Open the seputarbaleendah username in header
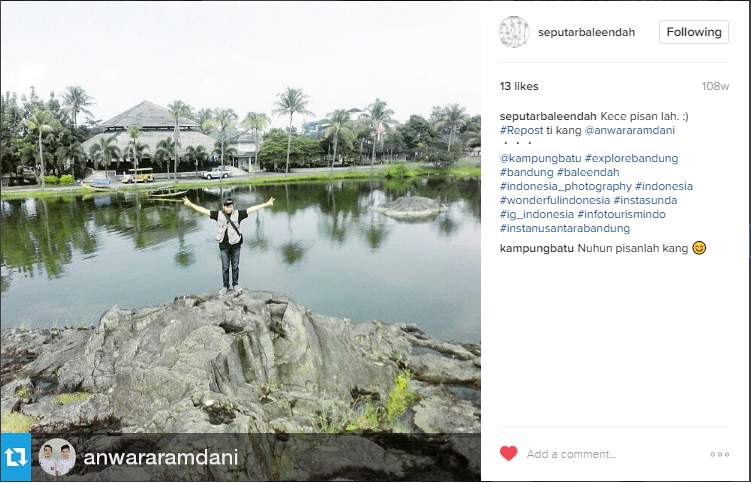Screen dimensions: 751x484 click(x=586, y=32)
